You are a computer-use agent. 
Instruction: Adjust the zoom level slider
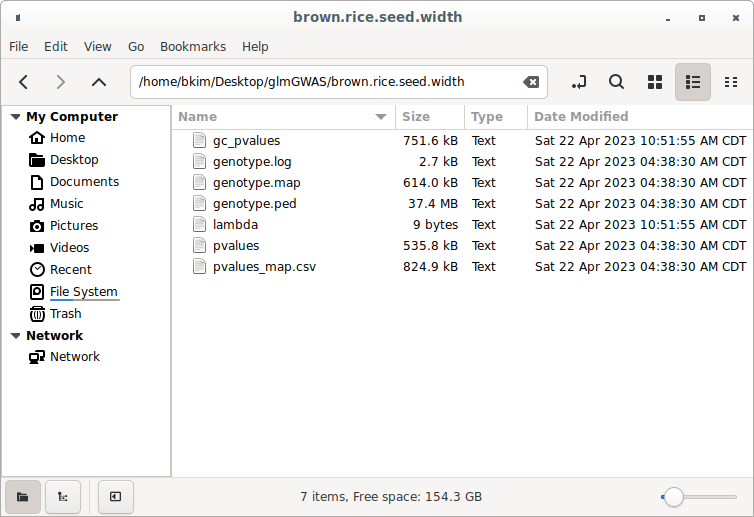(x=674, y=496)
